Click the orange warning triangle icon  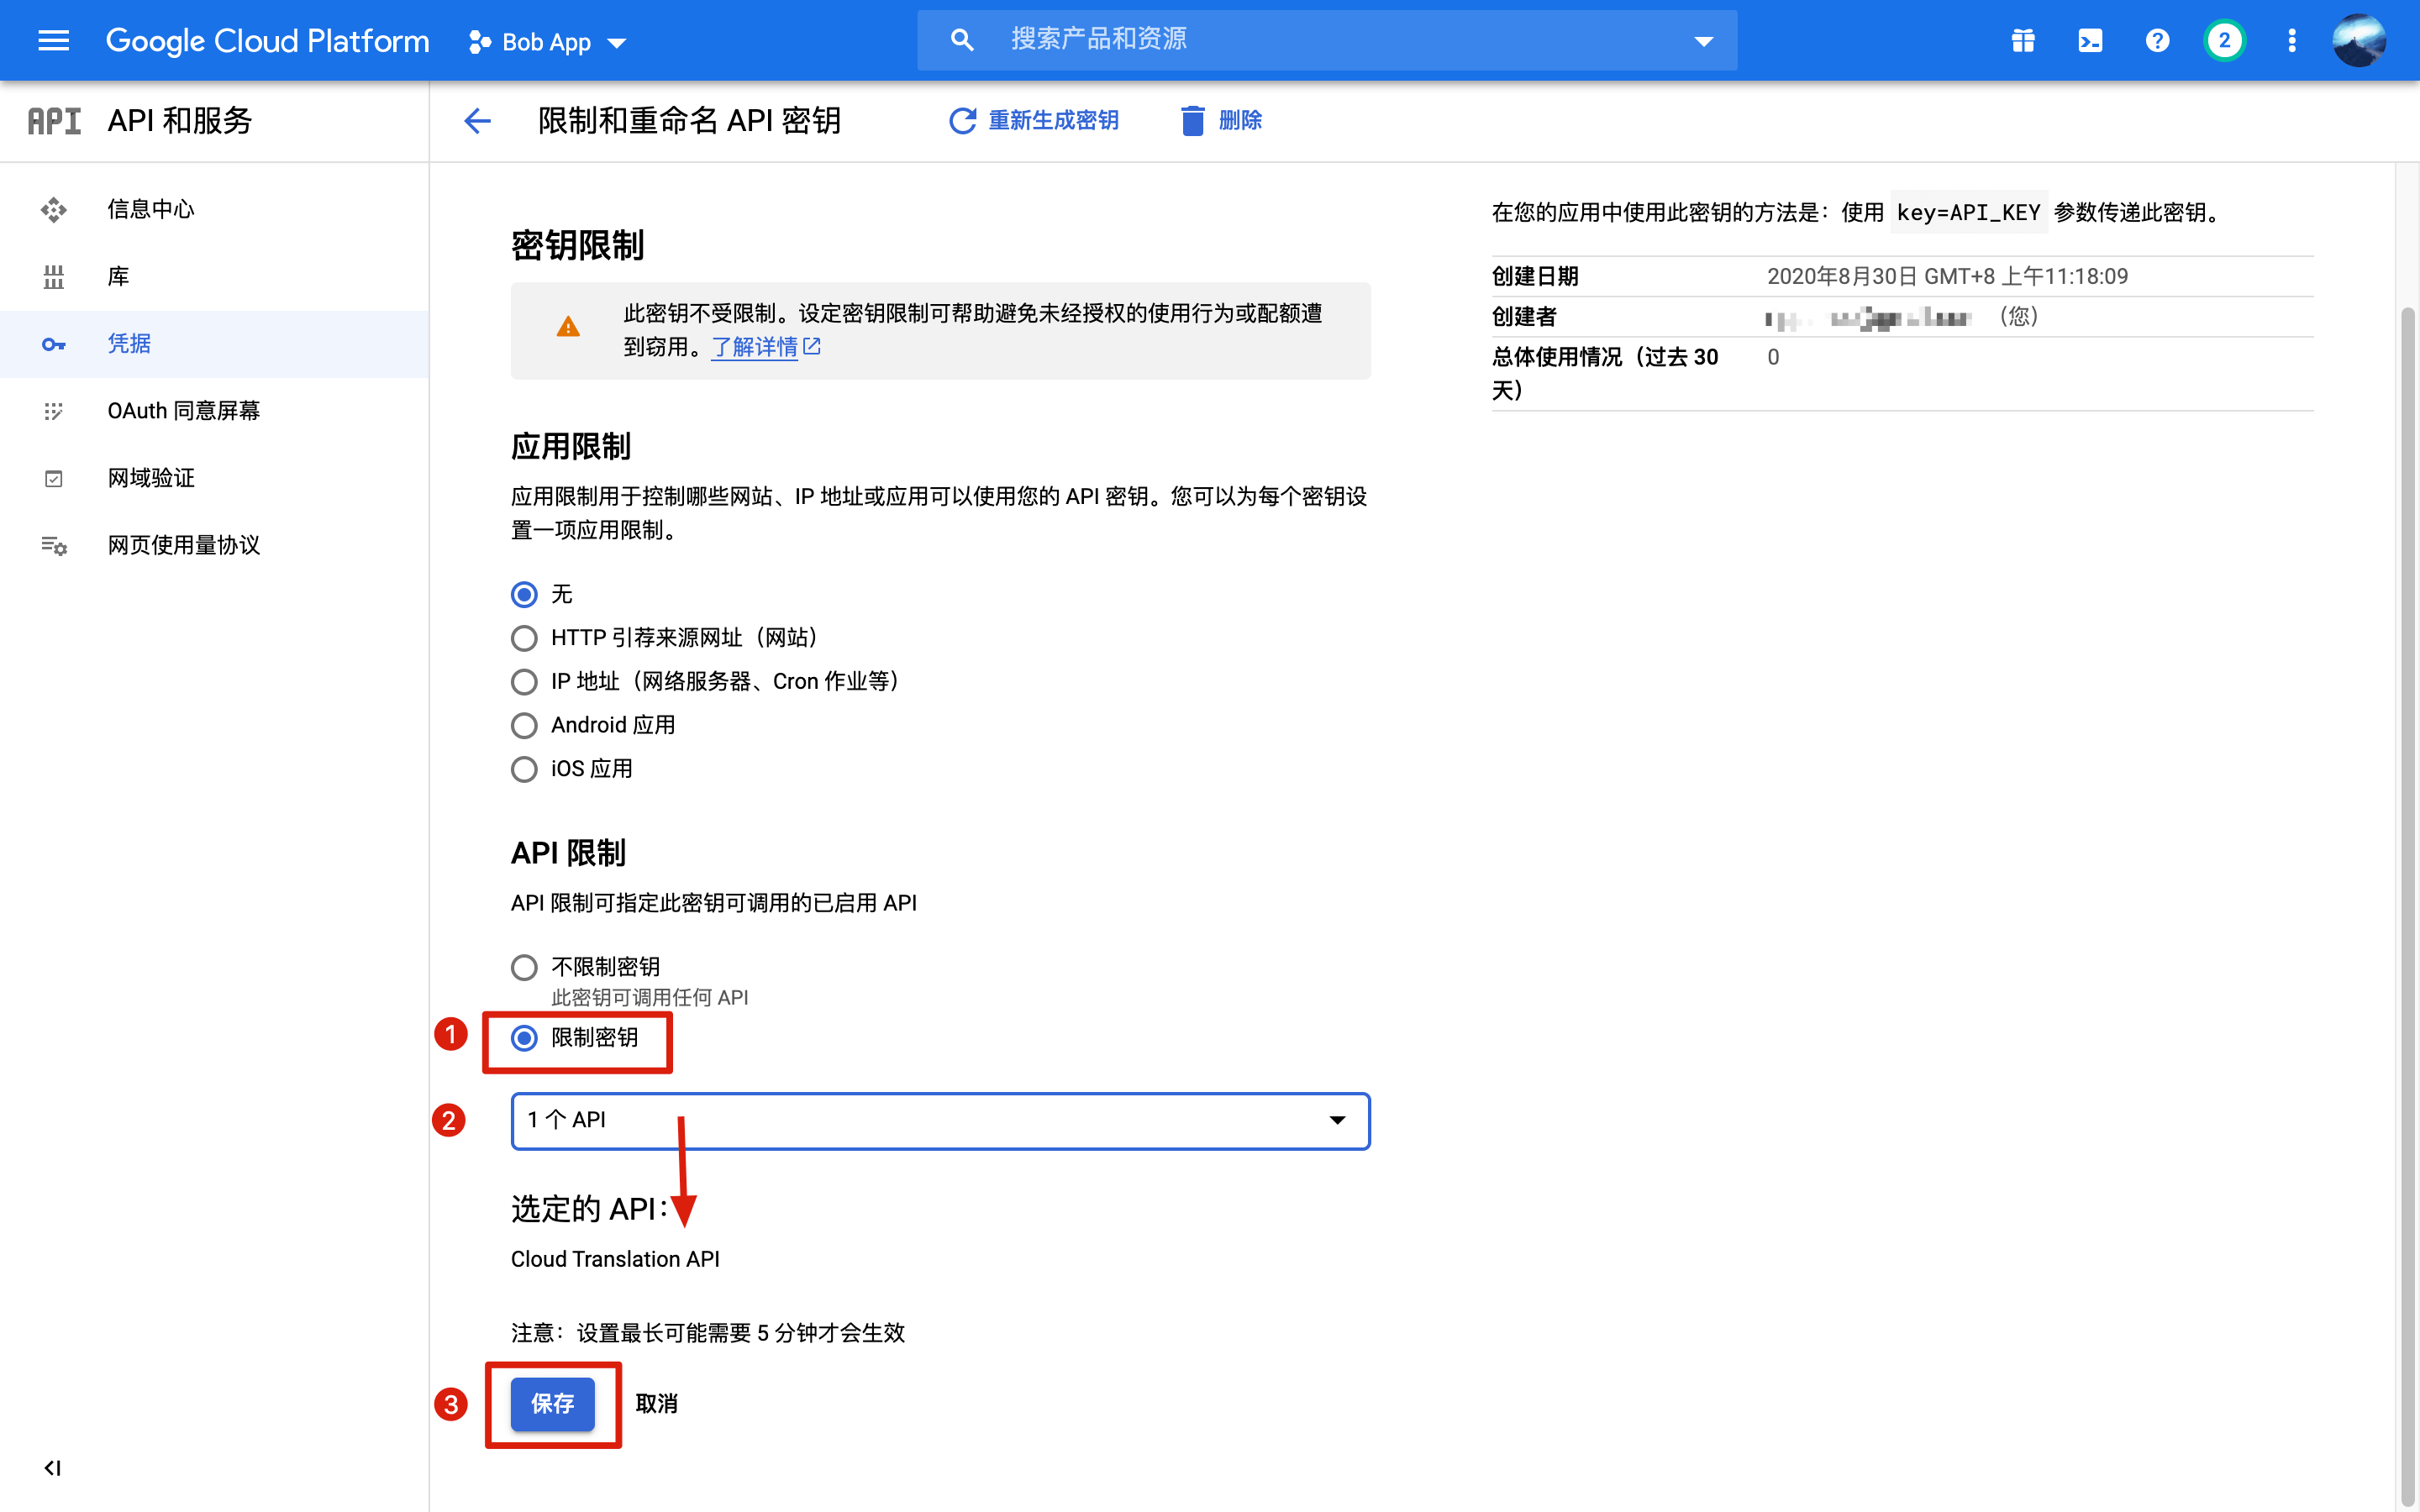(567, 326)
